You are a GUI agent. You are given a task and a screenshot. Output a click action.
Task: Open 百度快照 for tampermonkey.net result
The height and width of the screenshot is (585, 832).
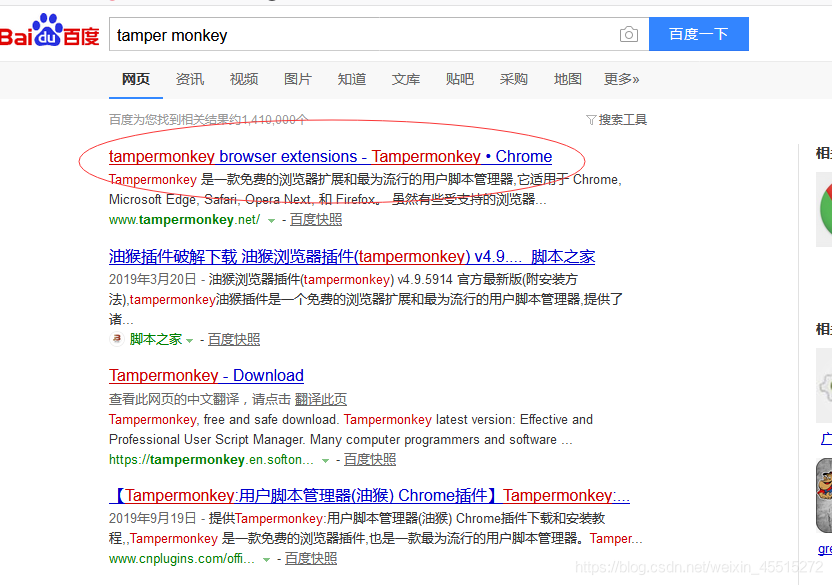click(x=316, y=219)
